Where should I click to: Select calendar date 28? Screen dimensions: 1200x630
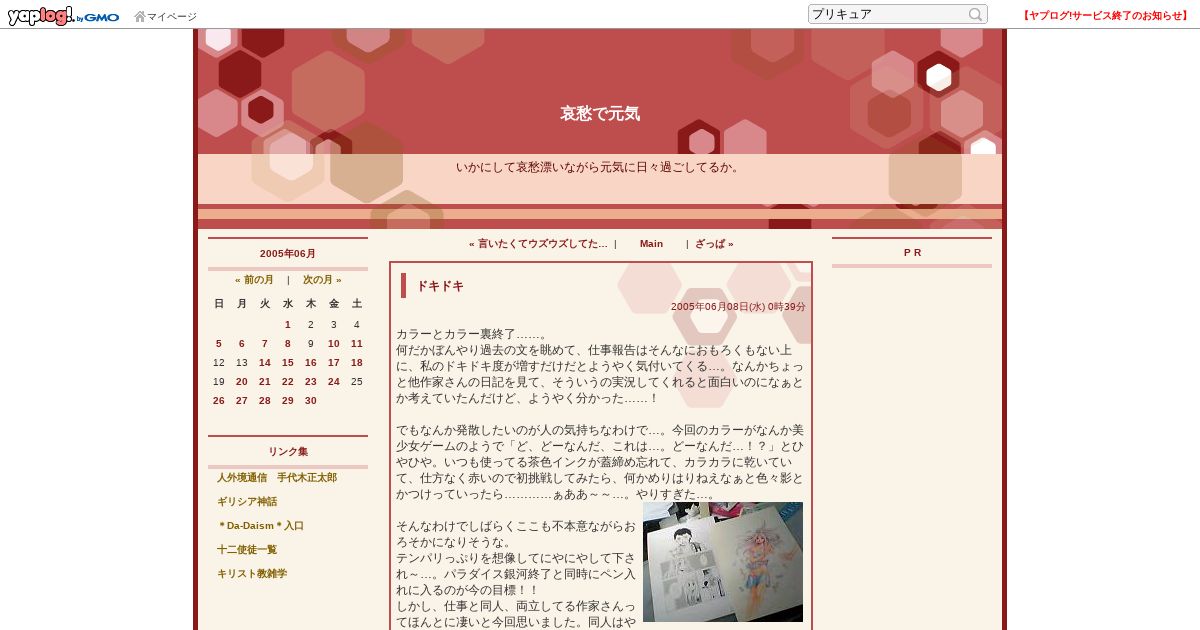point(265,401)
